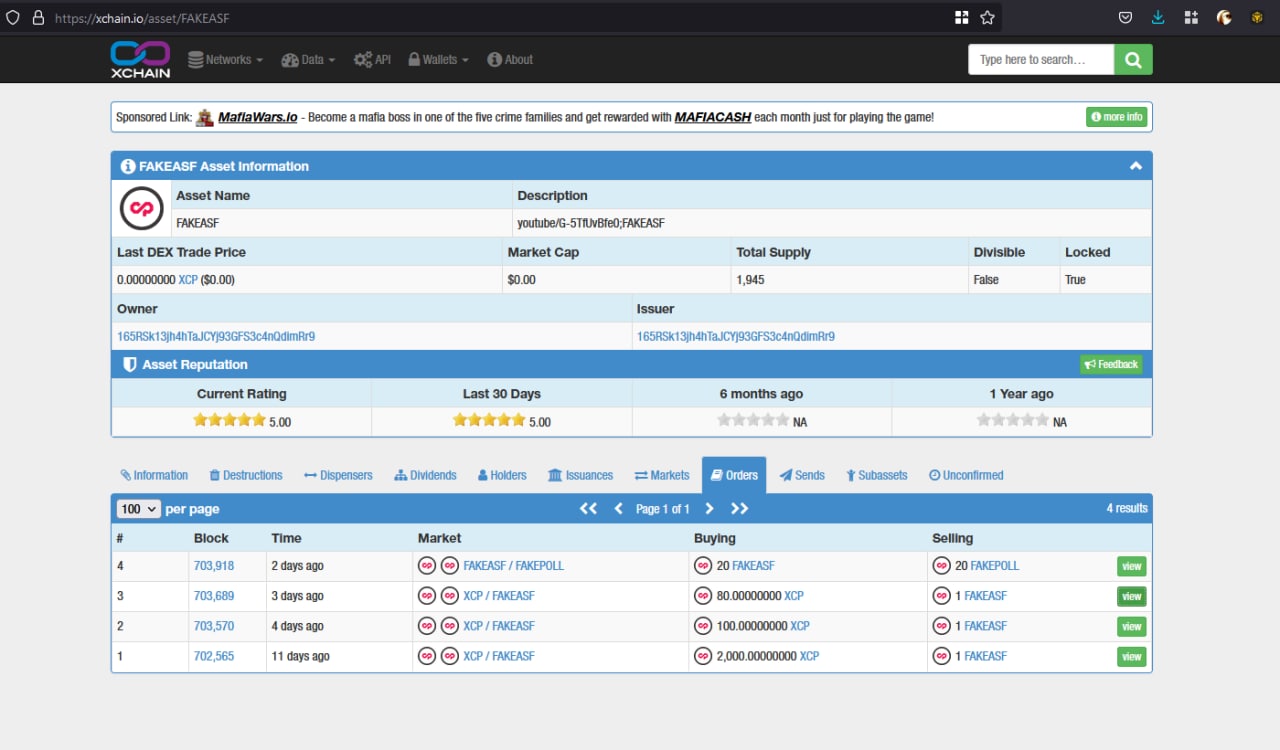Select the Orders tab
1280x750 pixels.
[x=734, y=475]
